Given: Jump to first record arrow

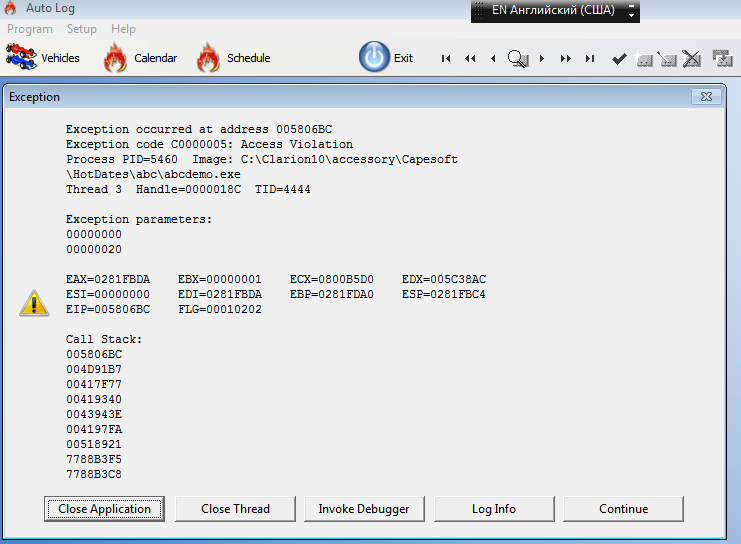Looking at the screenshot, I should (446, 59).
